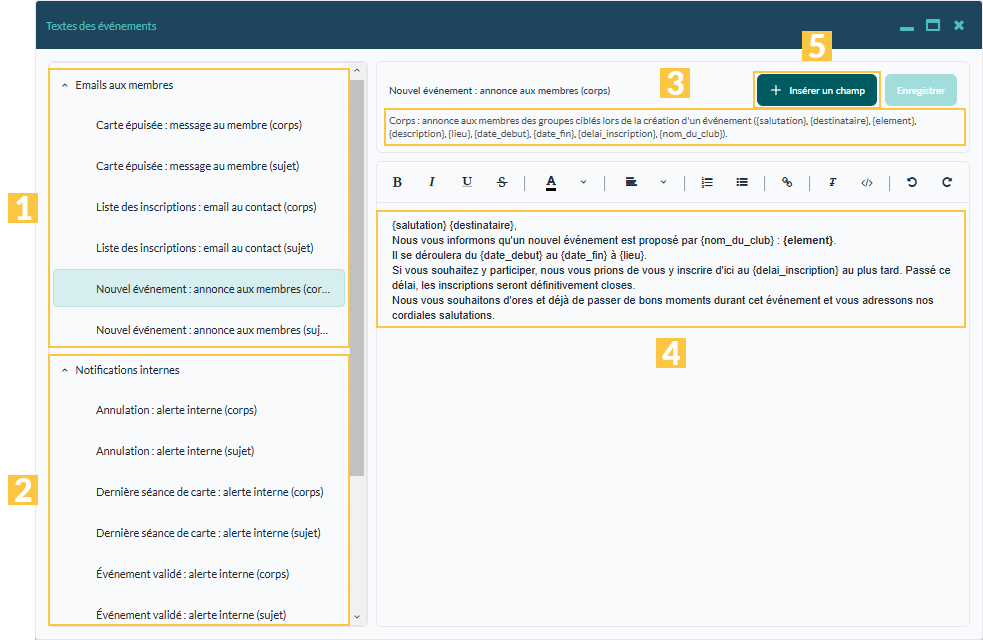The height and width of the screenshot is (640, 983).
Task: Clear text formatting
Action: click(832, 182)
